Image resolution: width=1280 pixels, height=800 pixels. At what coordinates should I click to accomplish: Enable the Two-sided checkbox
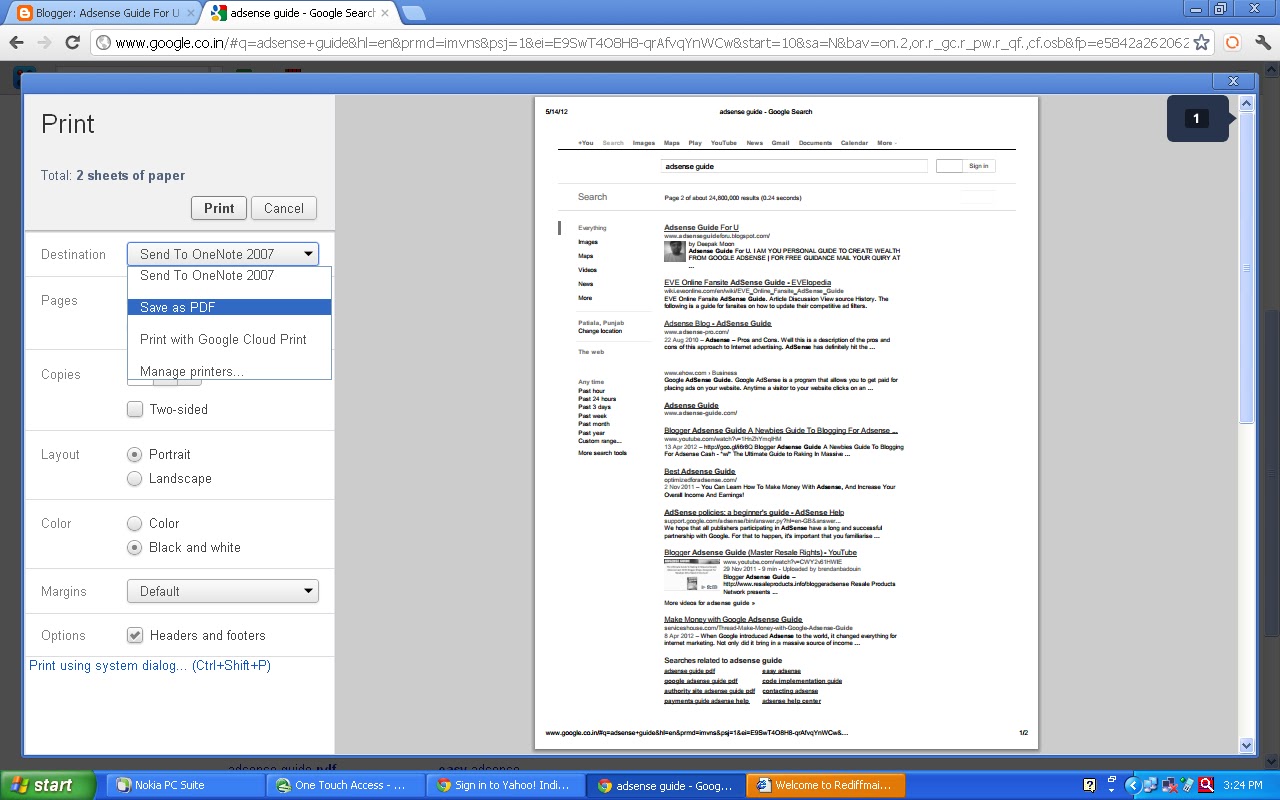point(135,409)
